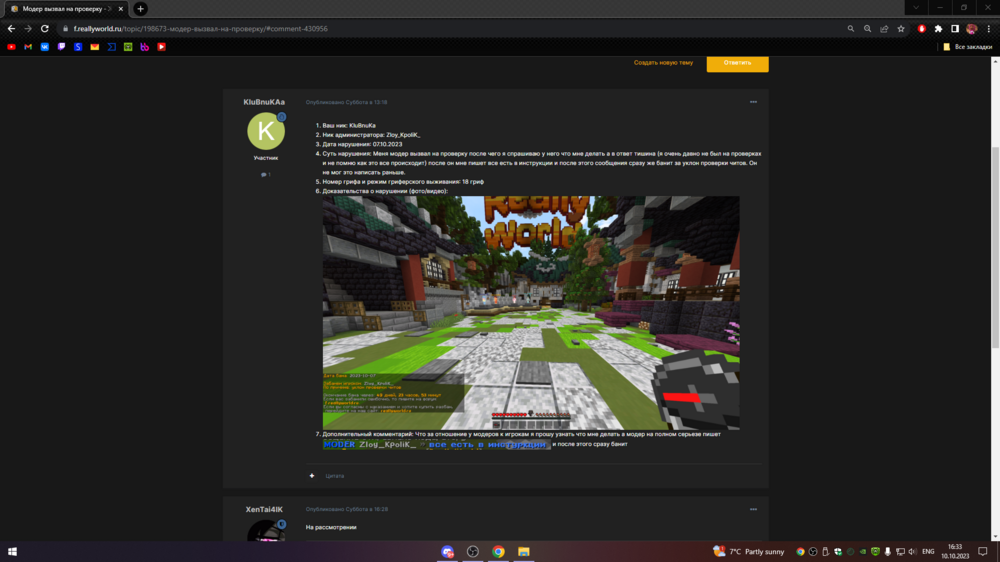Image resolution: width=1000 pixels, height=562 pixels.
Task: Open XenTai4IK author profile name
Action: coord(264,510)
